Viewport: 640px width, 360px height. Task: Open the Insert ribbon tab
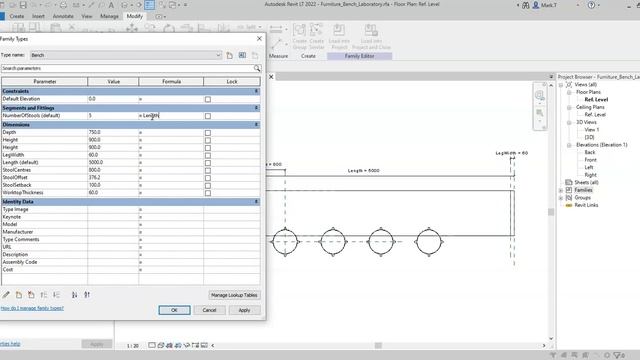point(38,16)
